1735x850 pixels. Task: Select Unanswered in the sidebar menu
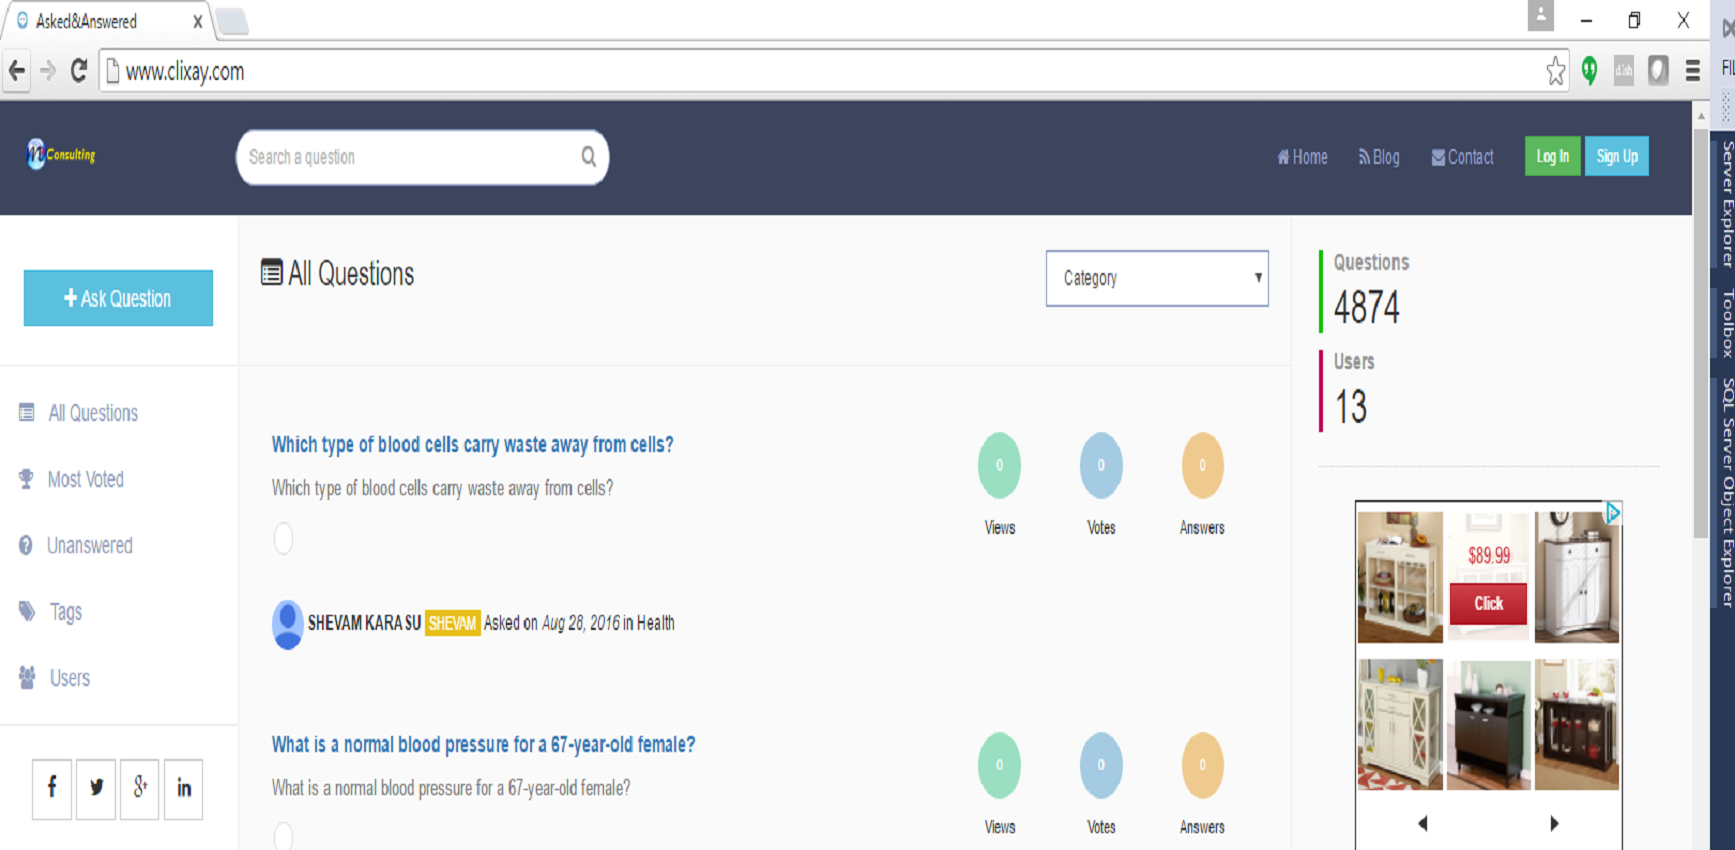pyautogui.click(x=90, y=546)
